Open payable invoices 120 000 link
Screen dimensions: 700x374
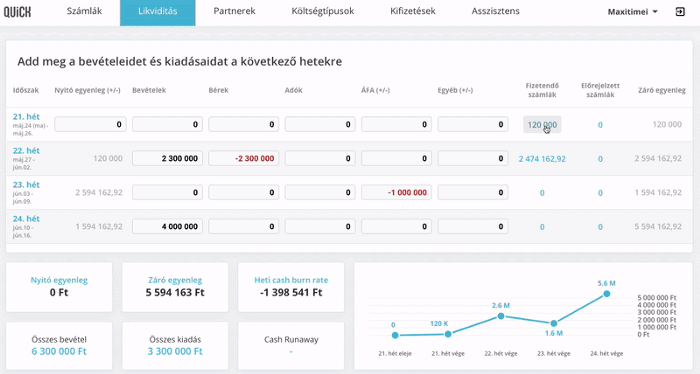tap(542, 125)
